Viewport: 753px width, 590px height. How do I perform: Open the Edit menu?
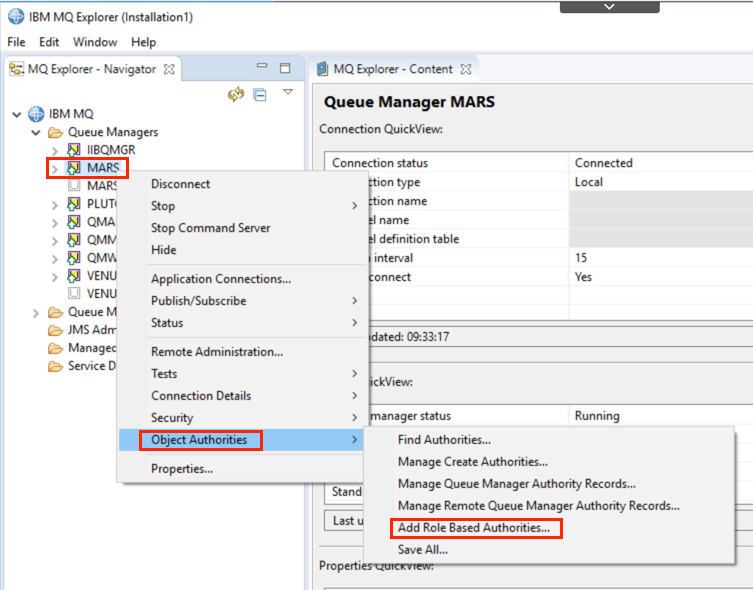coord(49,42)
